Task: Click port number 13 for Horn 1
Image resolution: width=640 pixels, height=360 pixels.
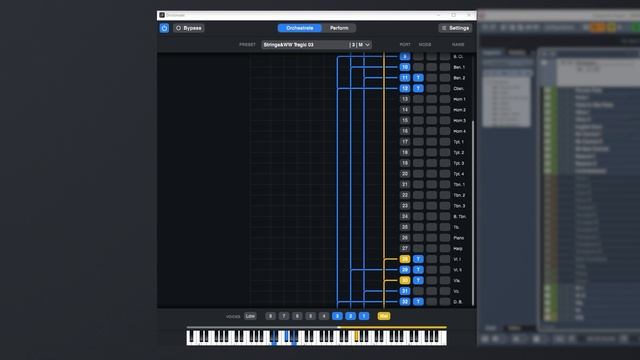Action: [404, 99]
